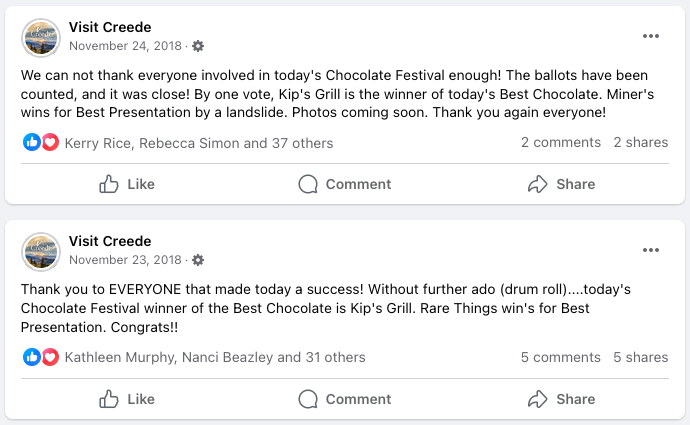This screenshot has width=690, height=425.
Task: Like the November 23 Chocolate Festival post
Action: pos(127,399)
